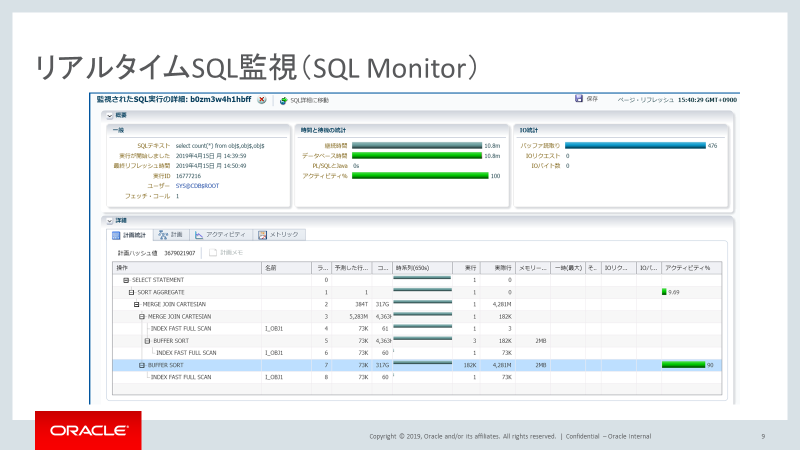800x450 pixels.
Task: Sort by the 名前 column header
Action: pos(286,268)
